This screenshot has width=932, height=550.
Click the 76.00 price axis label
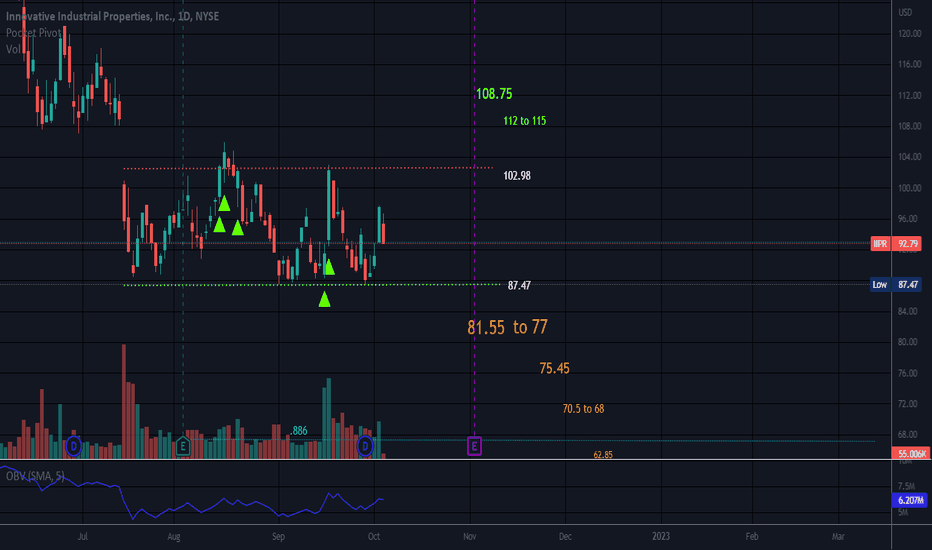click(908, 373)
